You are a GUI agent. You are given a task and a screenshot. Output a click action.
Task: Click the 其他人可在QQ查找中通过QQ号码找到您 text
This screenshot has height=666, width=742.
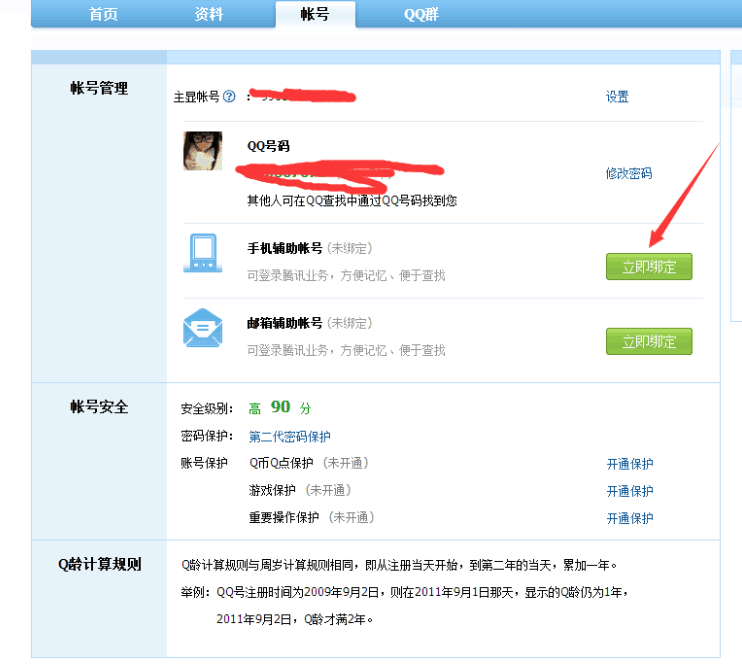tap(352, 201)
